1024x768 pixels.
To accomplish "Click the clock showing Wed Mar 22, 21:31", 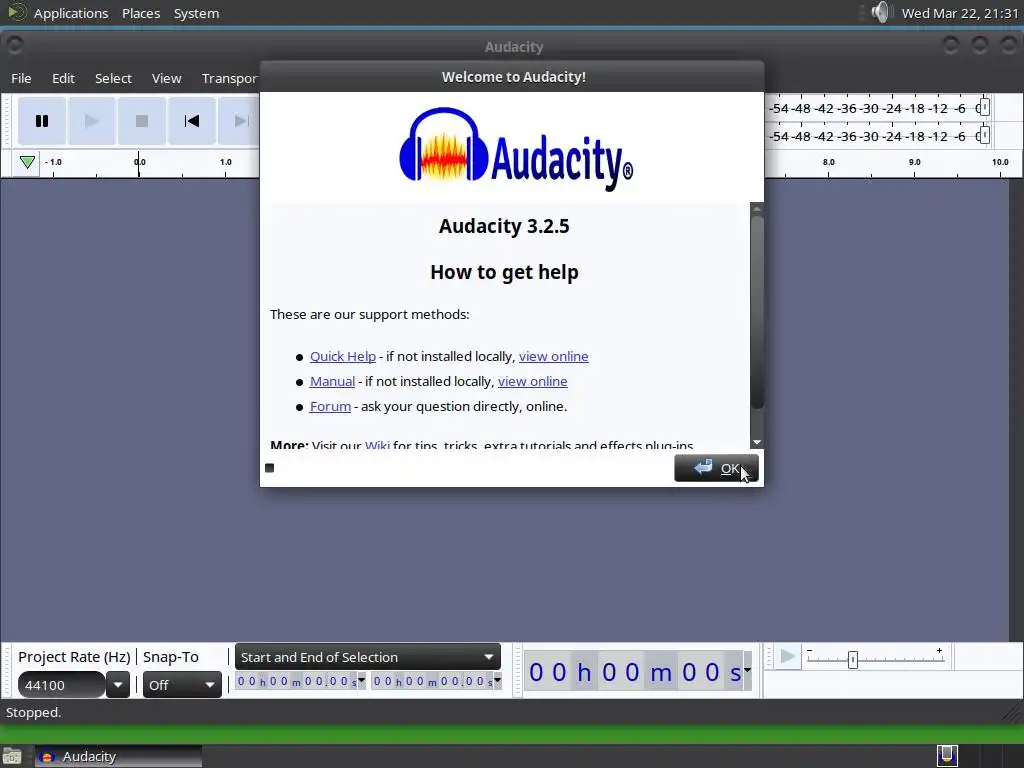I will (x=959, y=13).
